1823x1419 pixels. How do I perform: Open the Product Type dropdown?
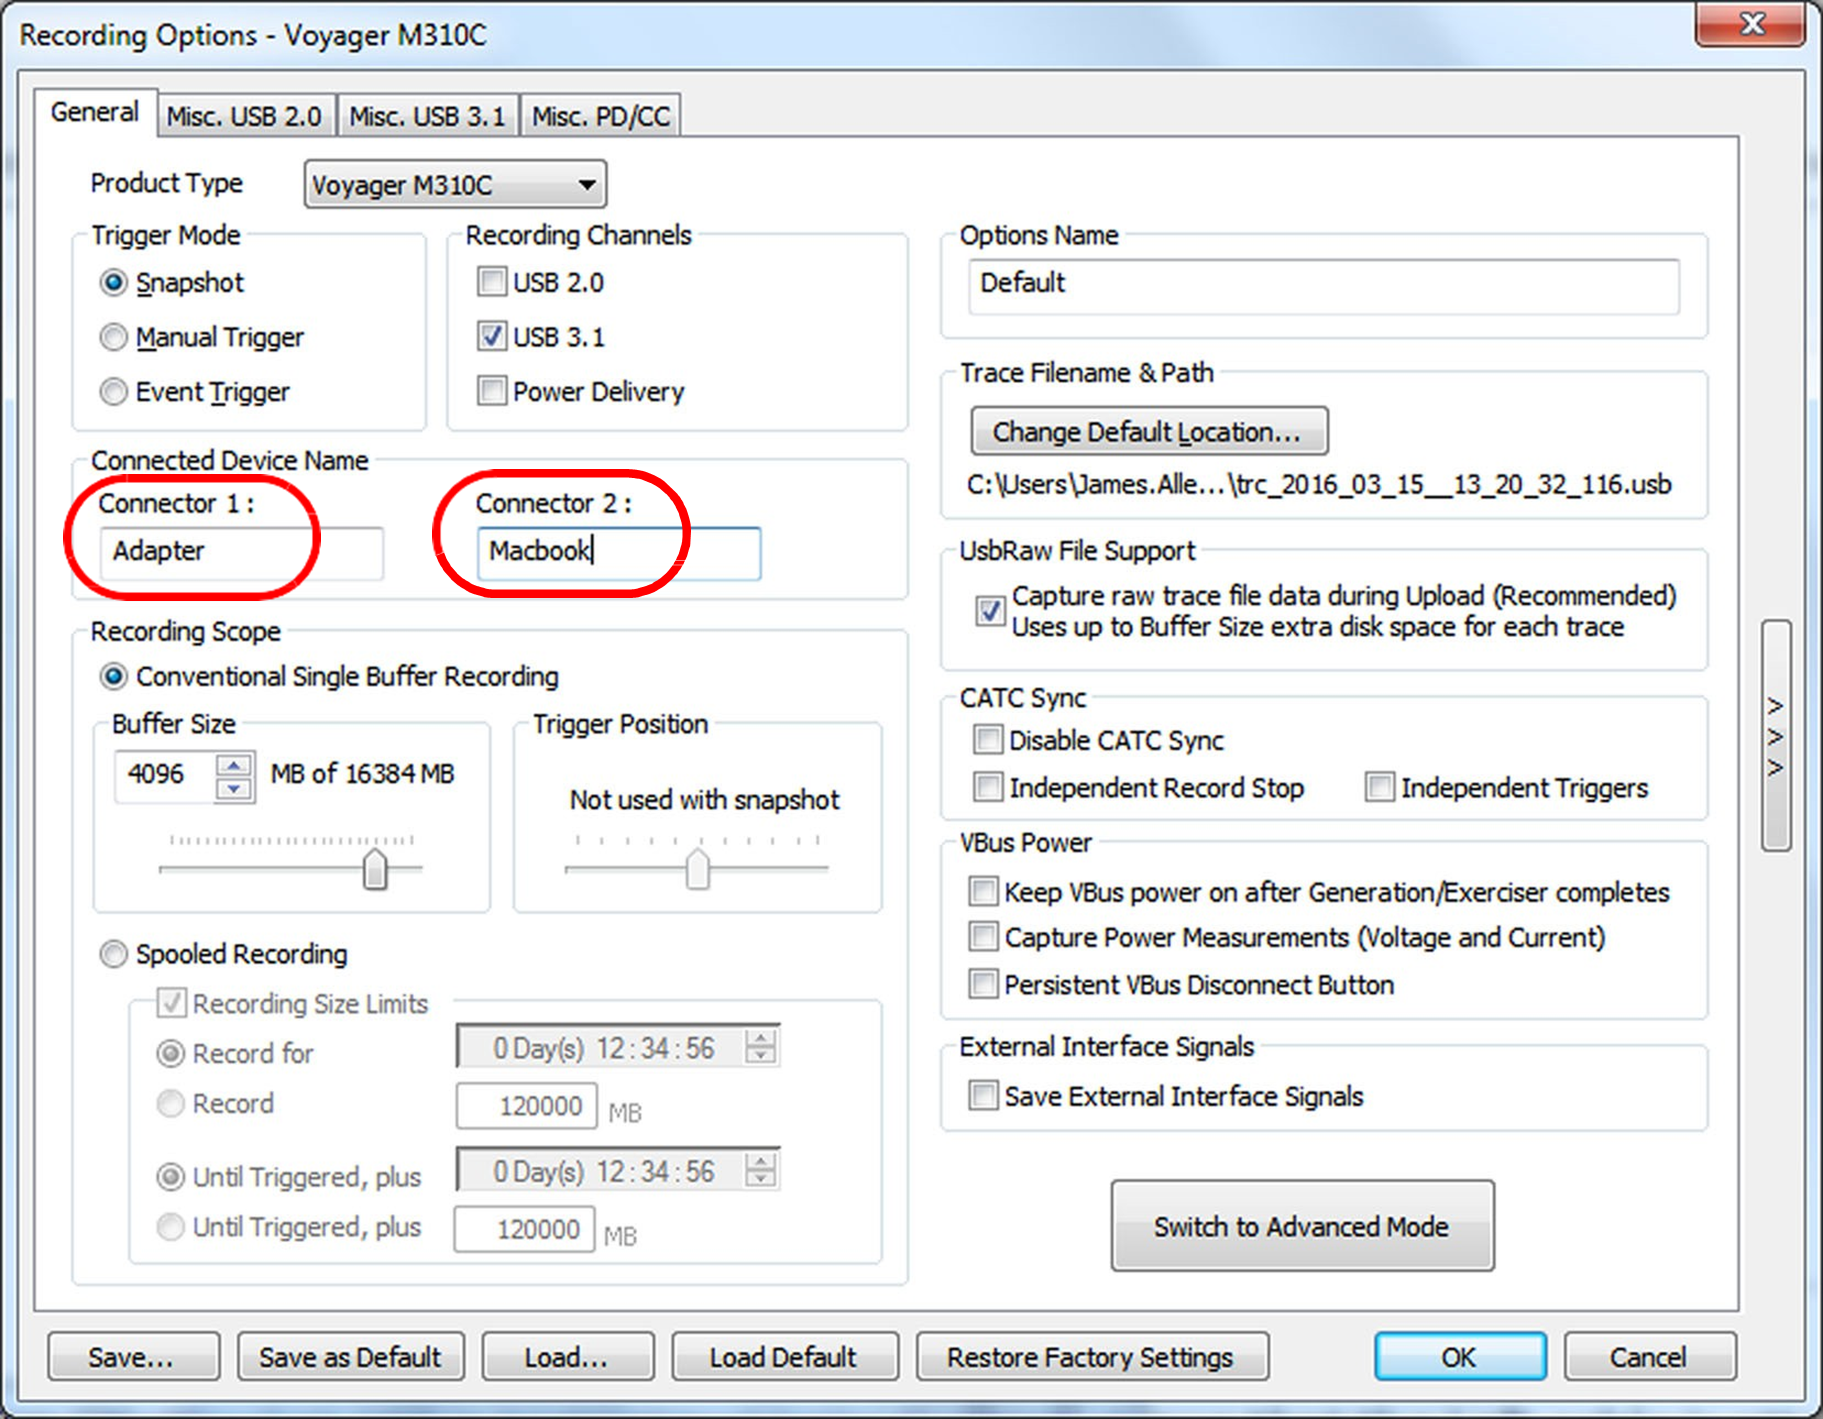455,185
